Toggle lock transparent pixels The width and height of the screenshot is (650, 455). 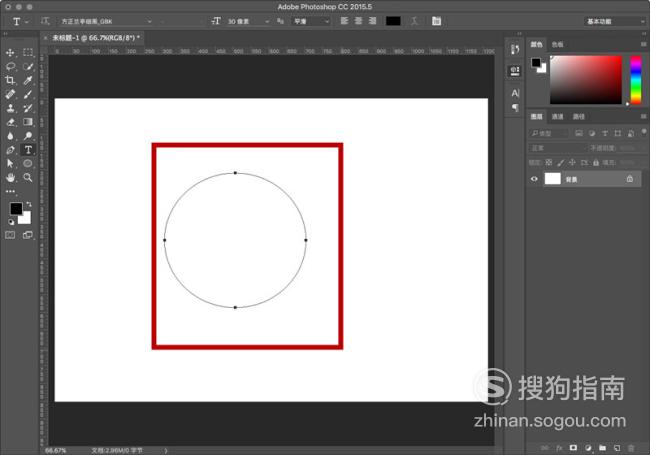[x=549, y=162]
